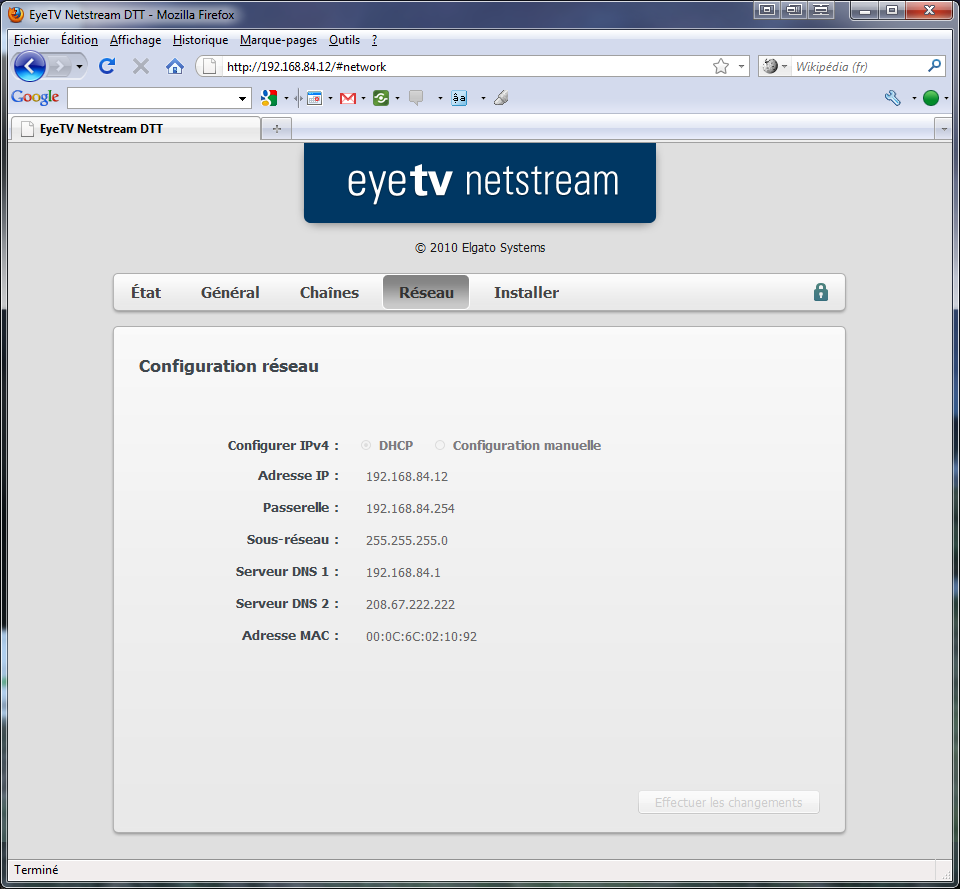The height and width of the screenshot is (889, 960).
Task: Open Google Toolbar wrench settings
Action: [893, 98]
